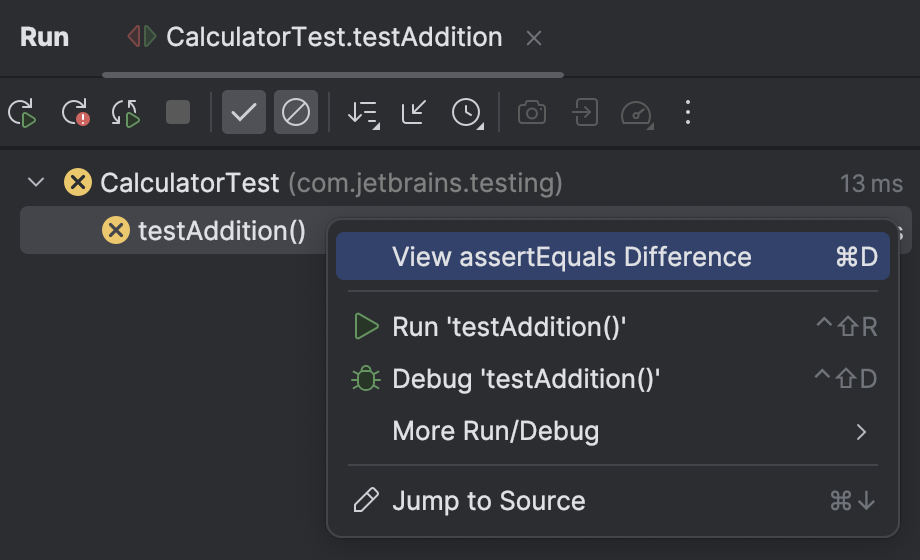Collapse all test results icon

413,112
